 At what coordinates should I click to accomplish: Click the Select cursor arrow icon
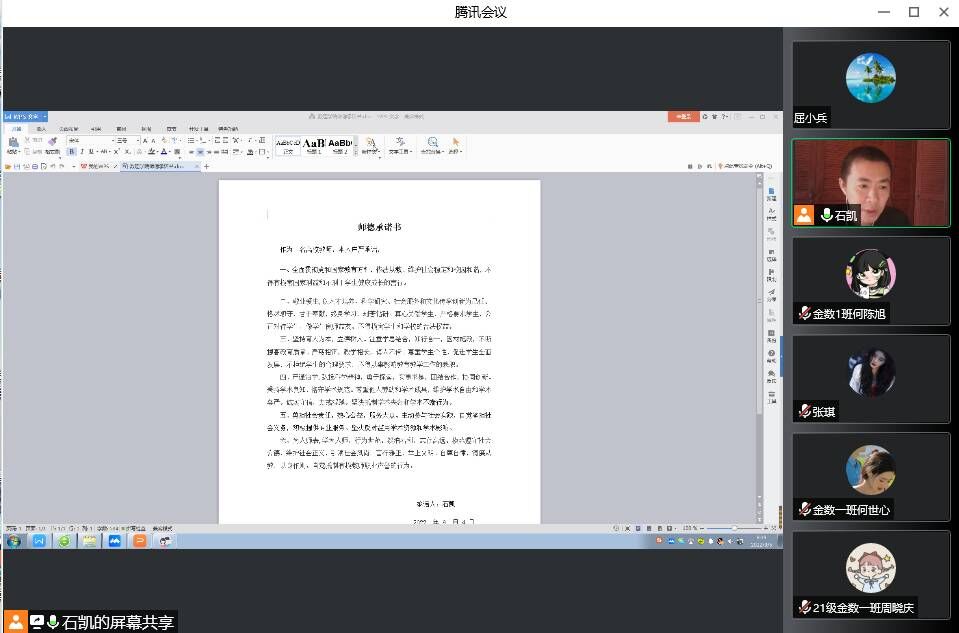(x=456, y=143)
